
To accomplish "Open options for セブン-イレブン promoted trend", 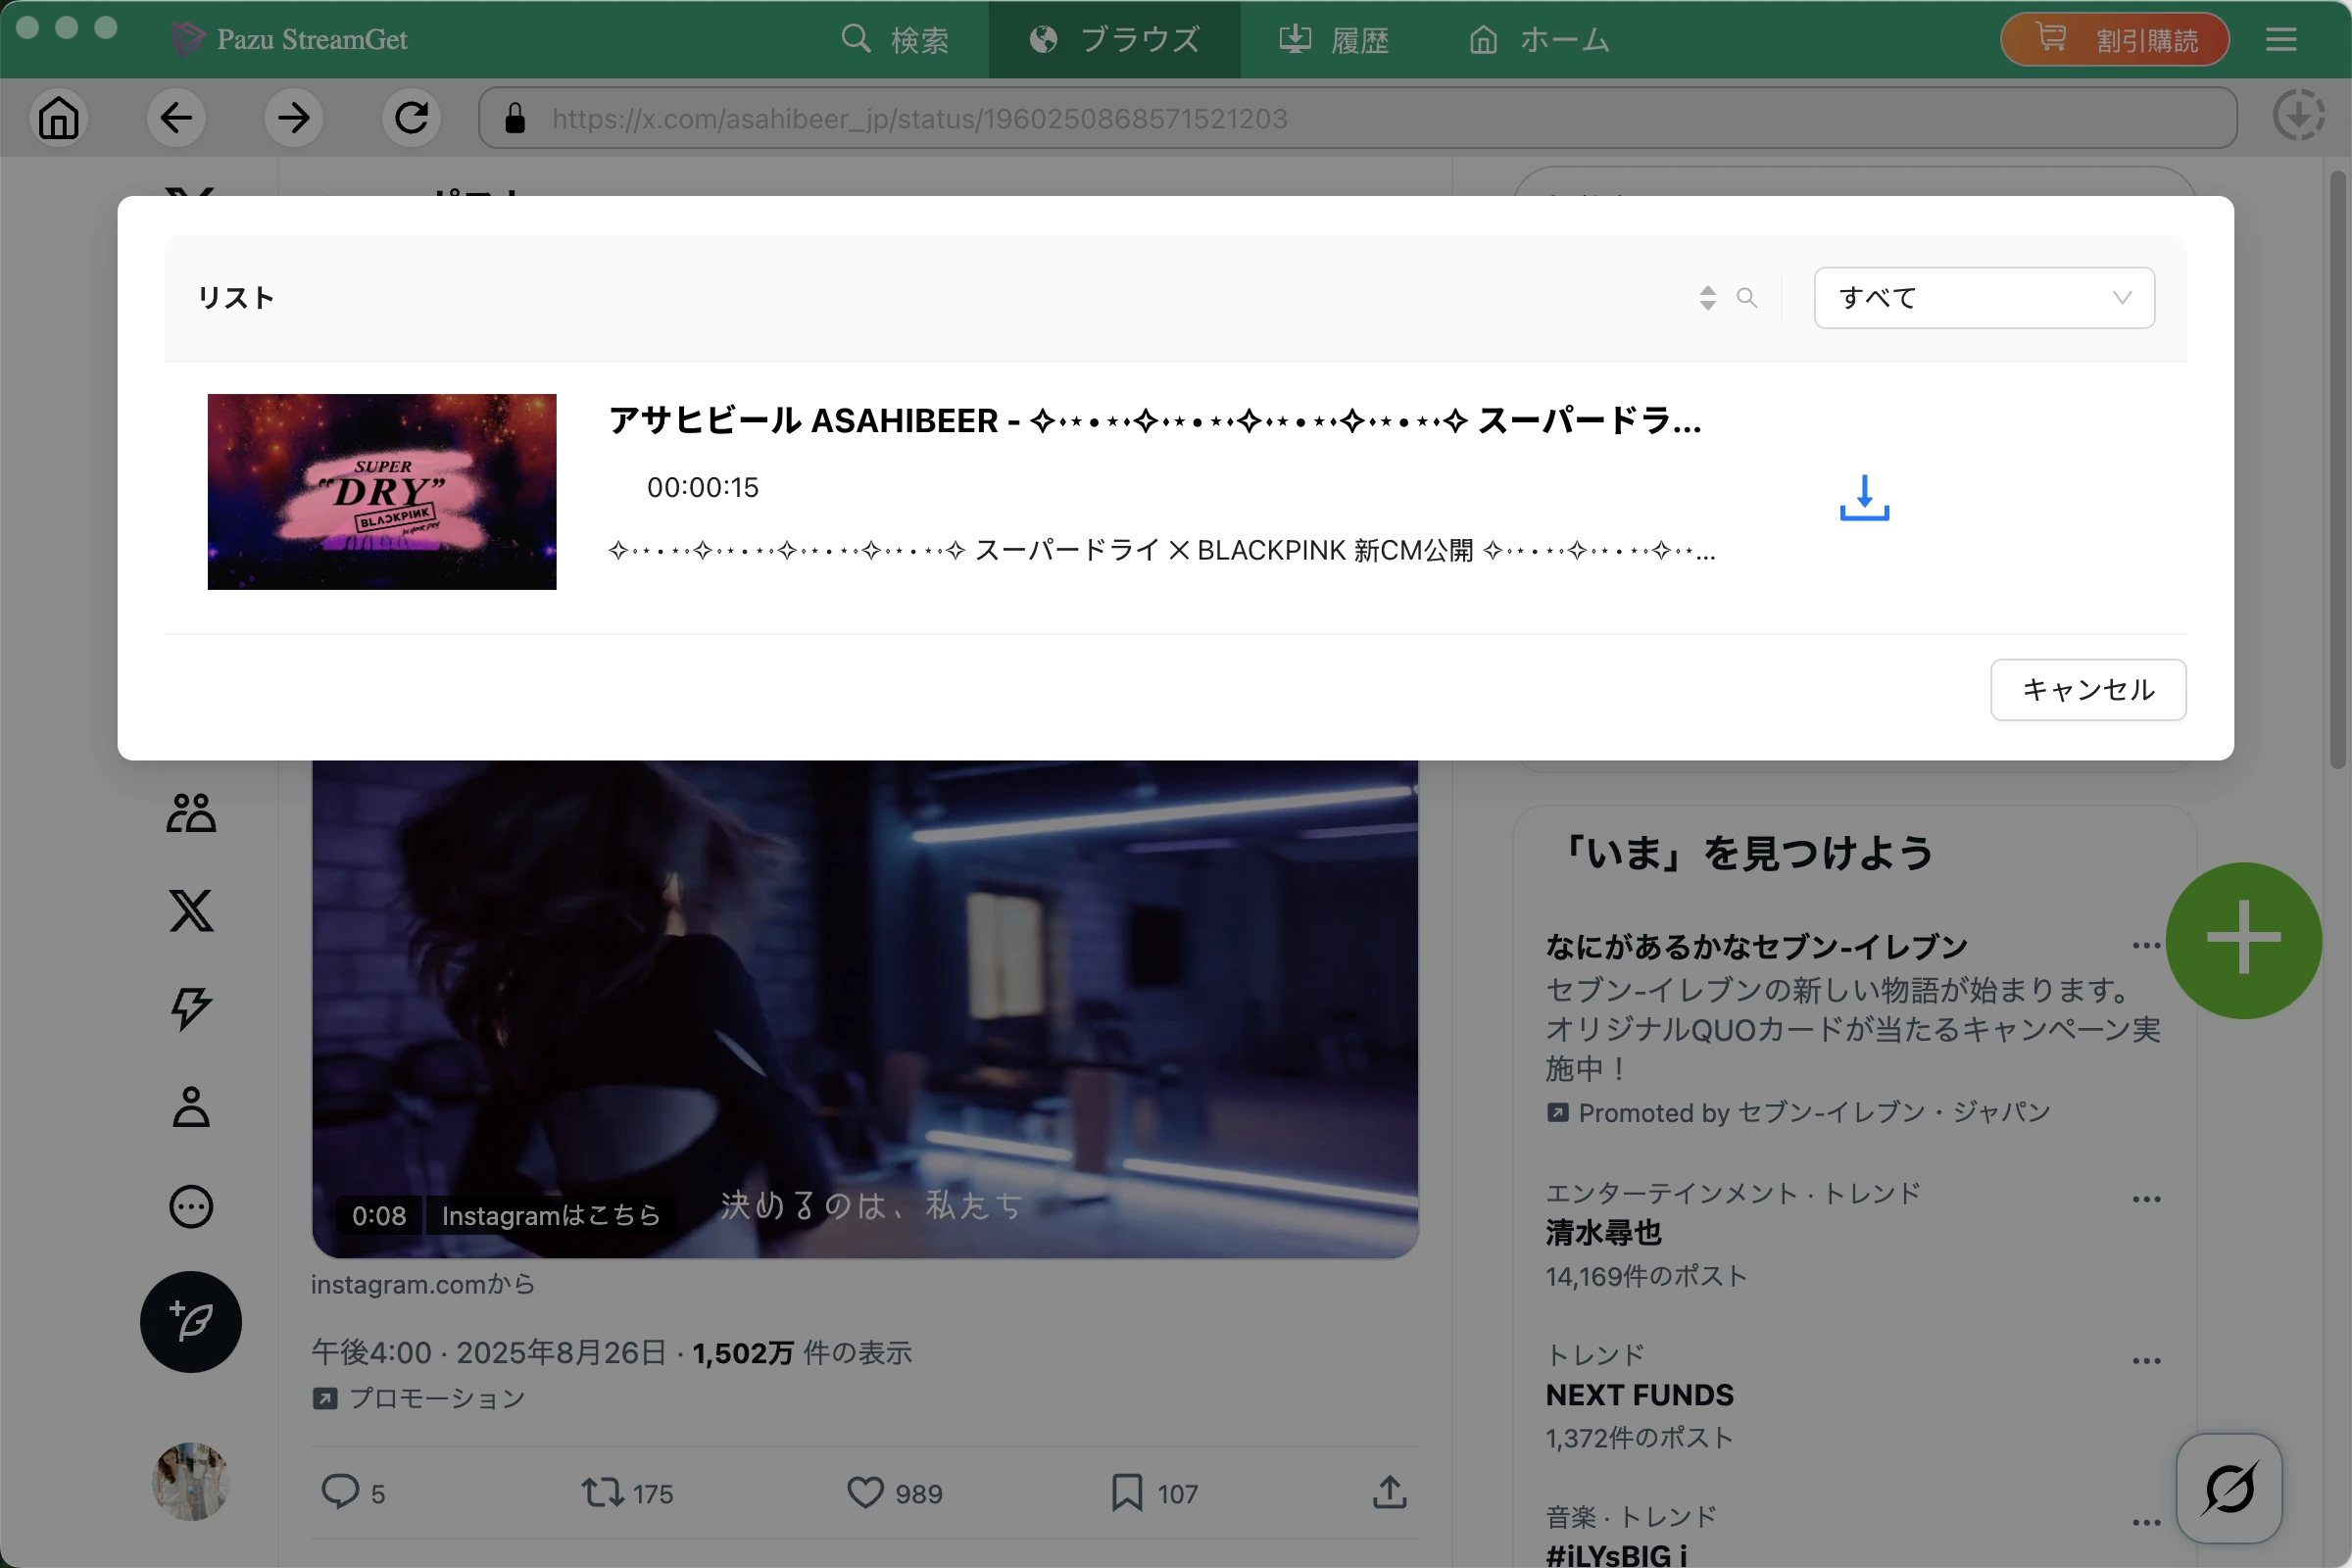I will [2146, 946].
